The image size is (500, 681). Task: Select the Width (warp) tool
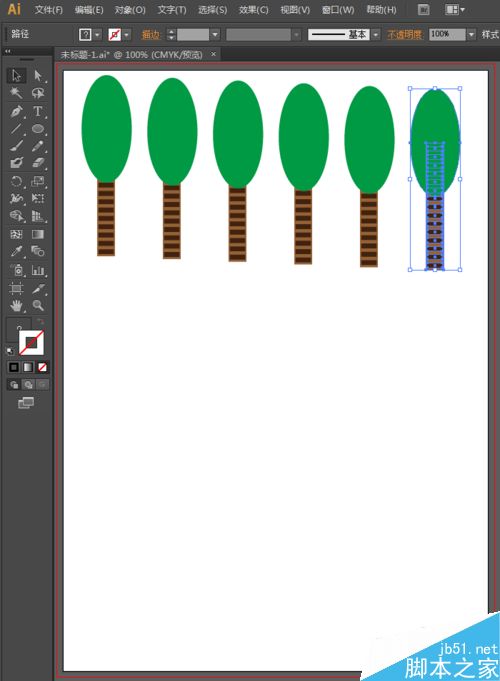(x=17, y=198)
